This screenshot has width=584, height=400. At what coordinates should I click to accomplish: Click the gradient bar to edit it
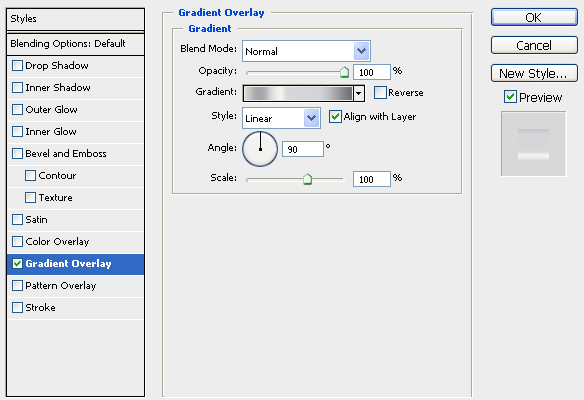pyautogui.click(x=298, y=93)
